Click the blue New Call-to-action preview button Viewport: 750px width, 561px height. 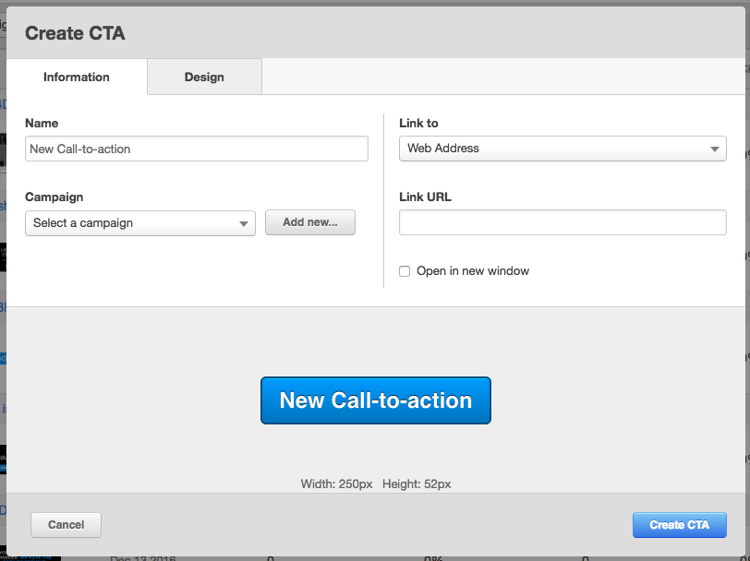pyautogui.click(x=375, y=400)
